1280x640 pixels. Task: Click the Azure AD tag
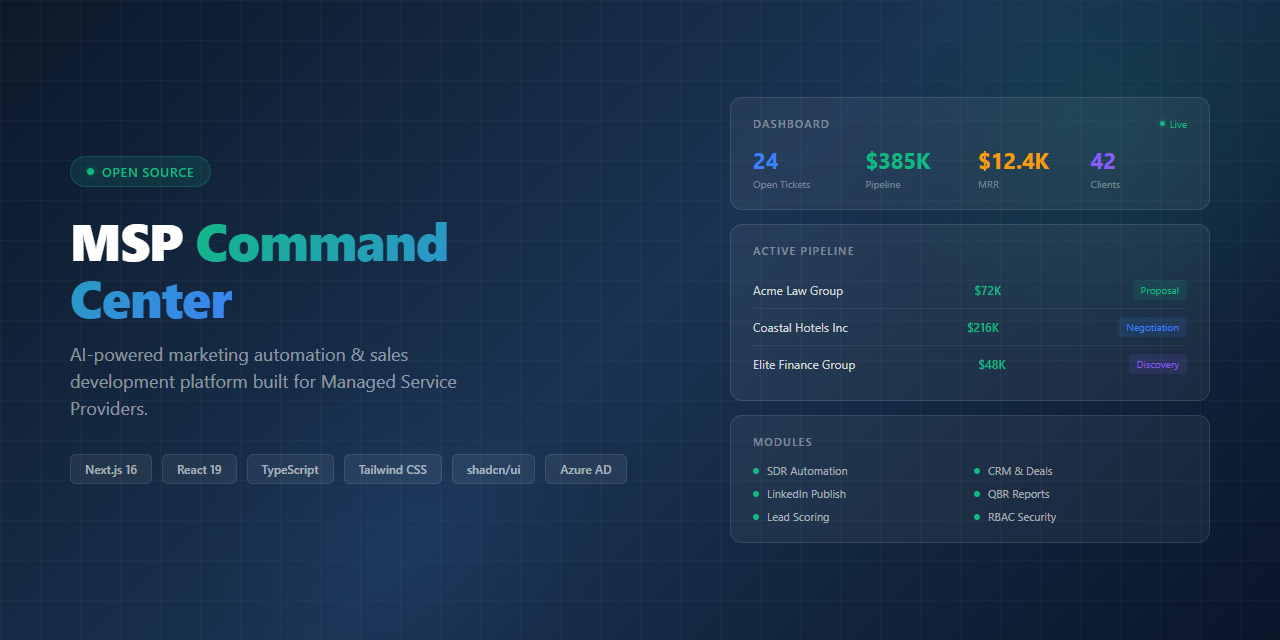[x=586, y=469]
